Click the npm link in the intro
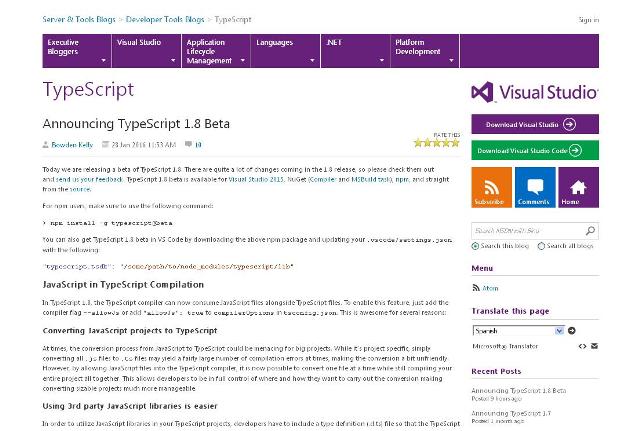 pyautogui.click(x=401, y=179)
